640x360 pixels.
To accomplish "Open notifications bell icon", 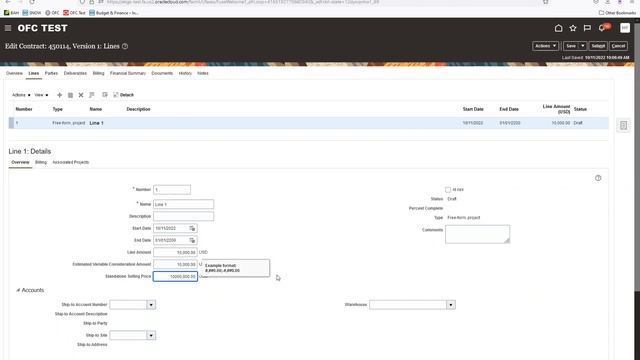I will click(602, 28).
